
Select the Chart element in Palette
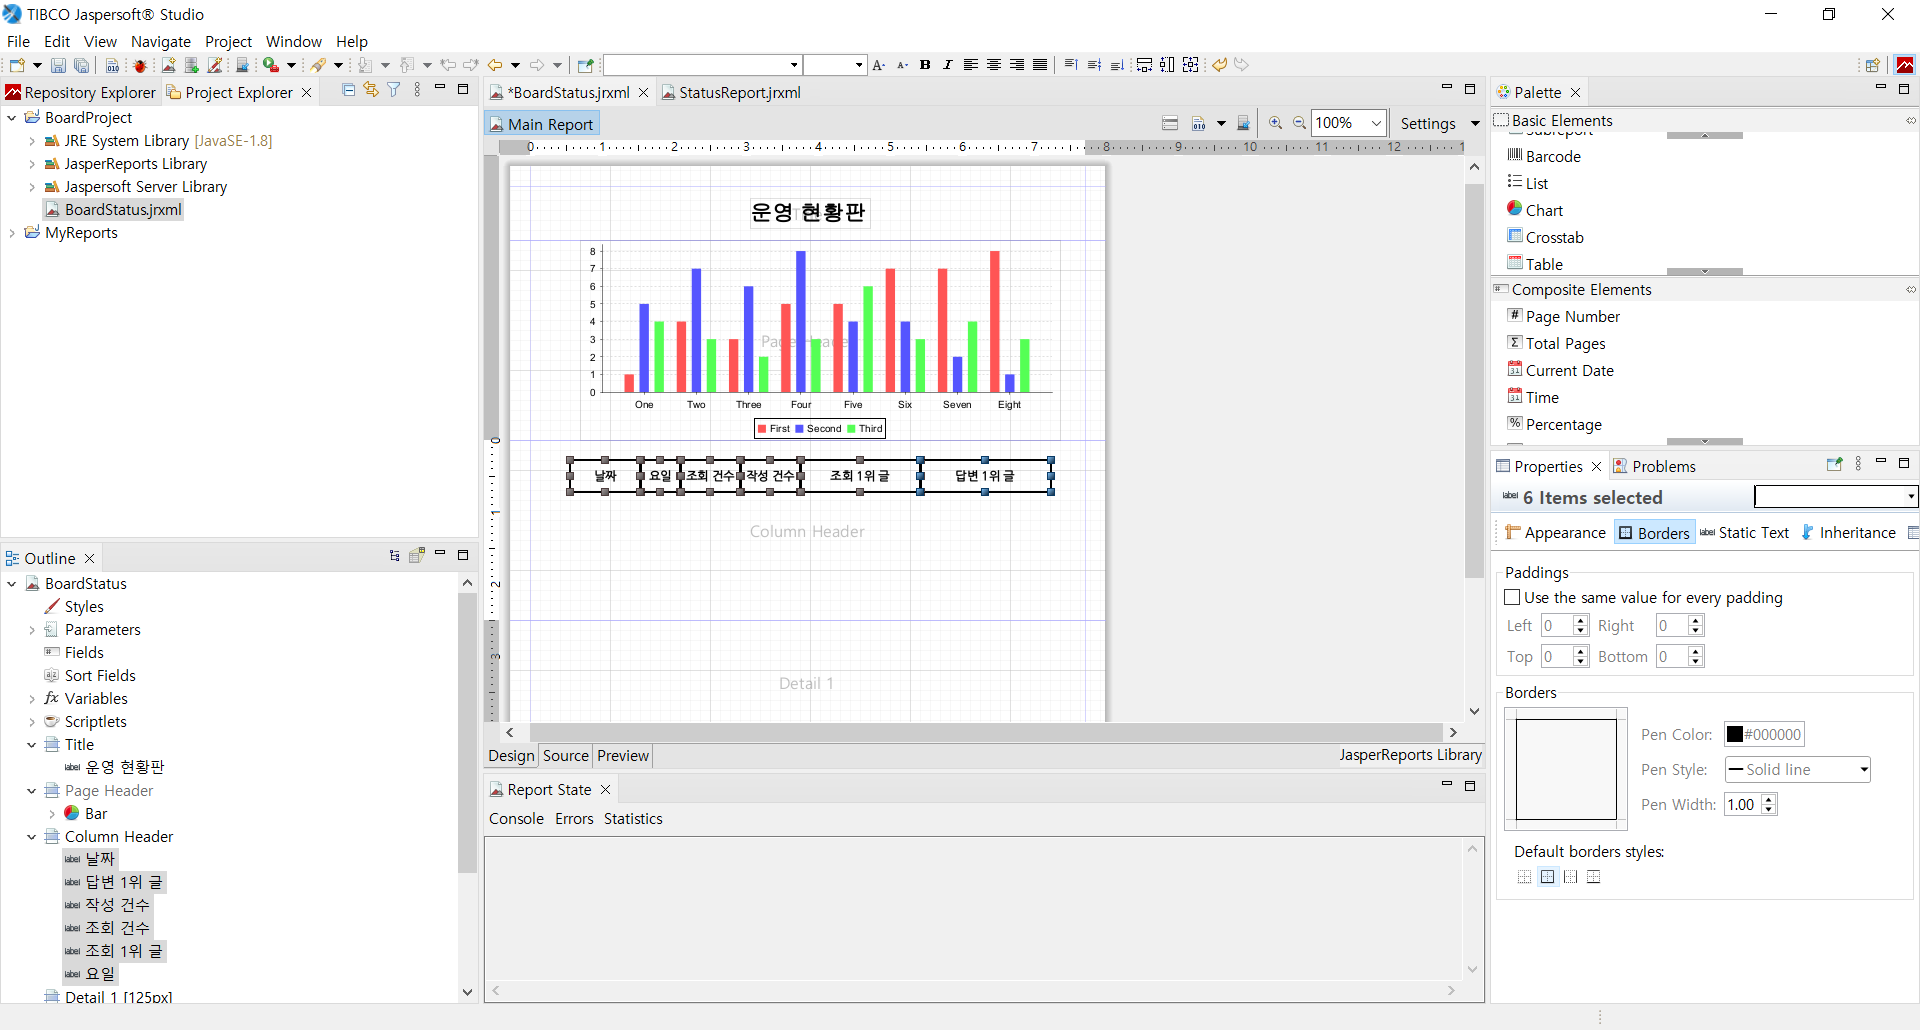(x=1535, y=210)
